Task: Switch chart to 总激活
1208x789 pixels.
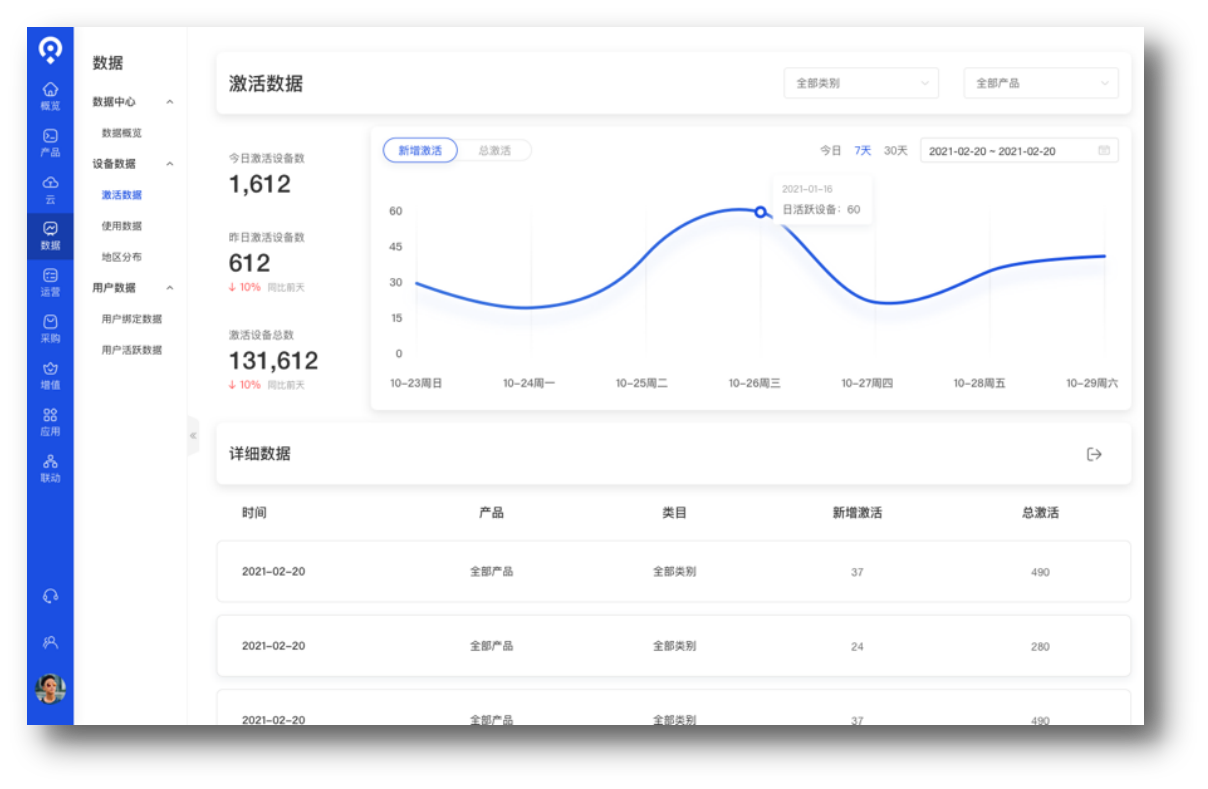Action: click(494, 151)
